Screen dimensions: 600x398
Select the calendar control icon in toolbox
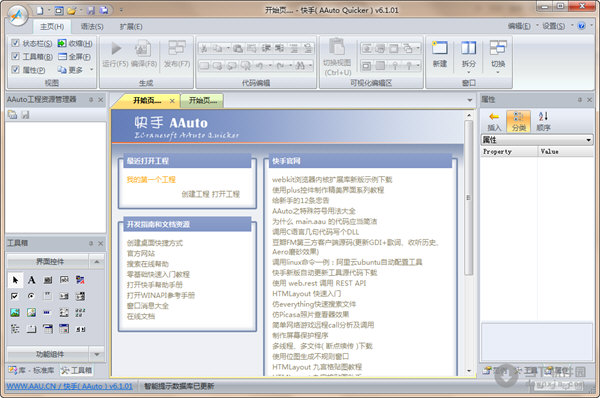[64, 329]
